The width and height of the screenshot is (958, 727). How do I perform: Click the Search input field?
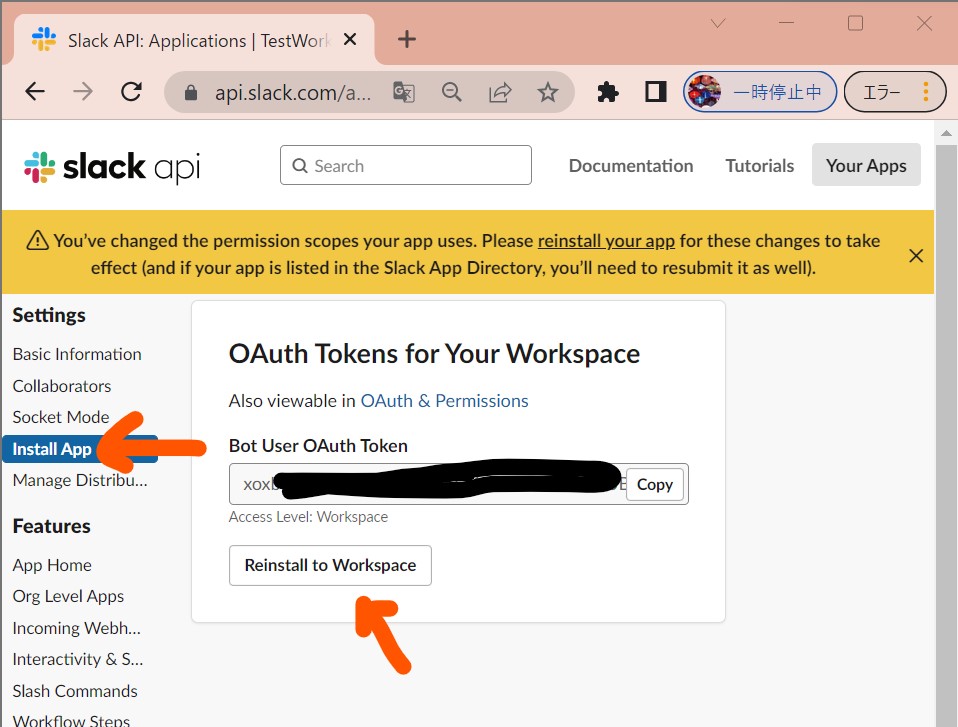[x=406, y=165]
